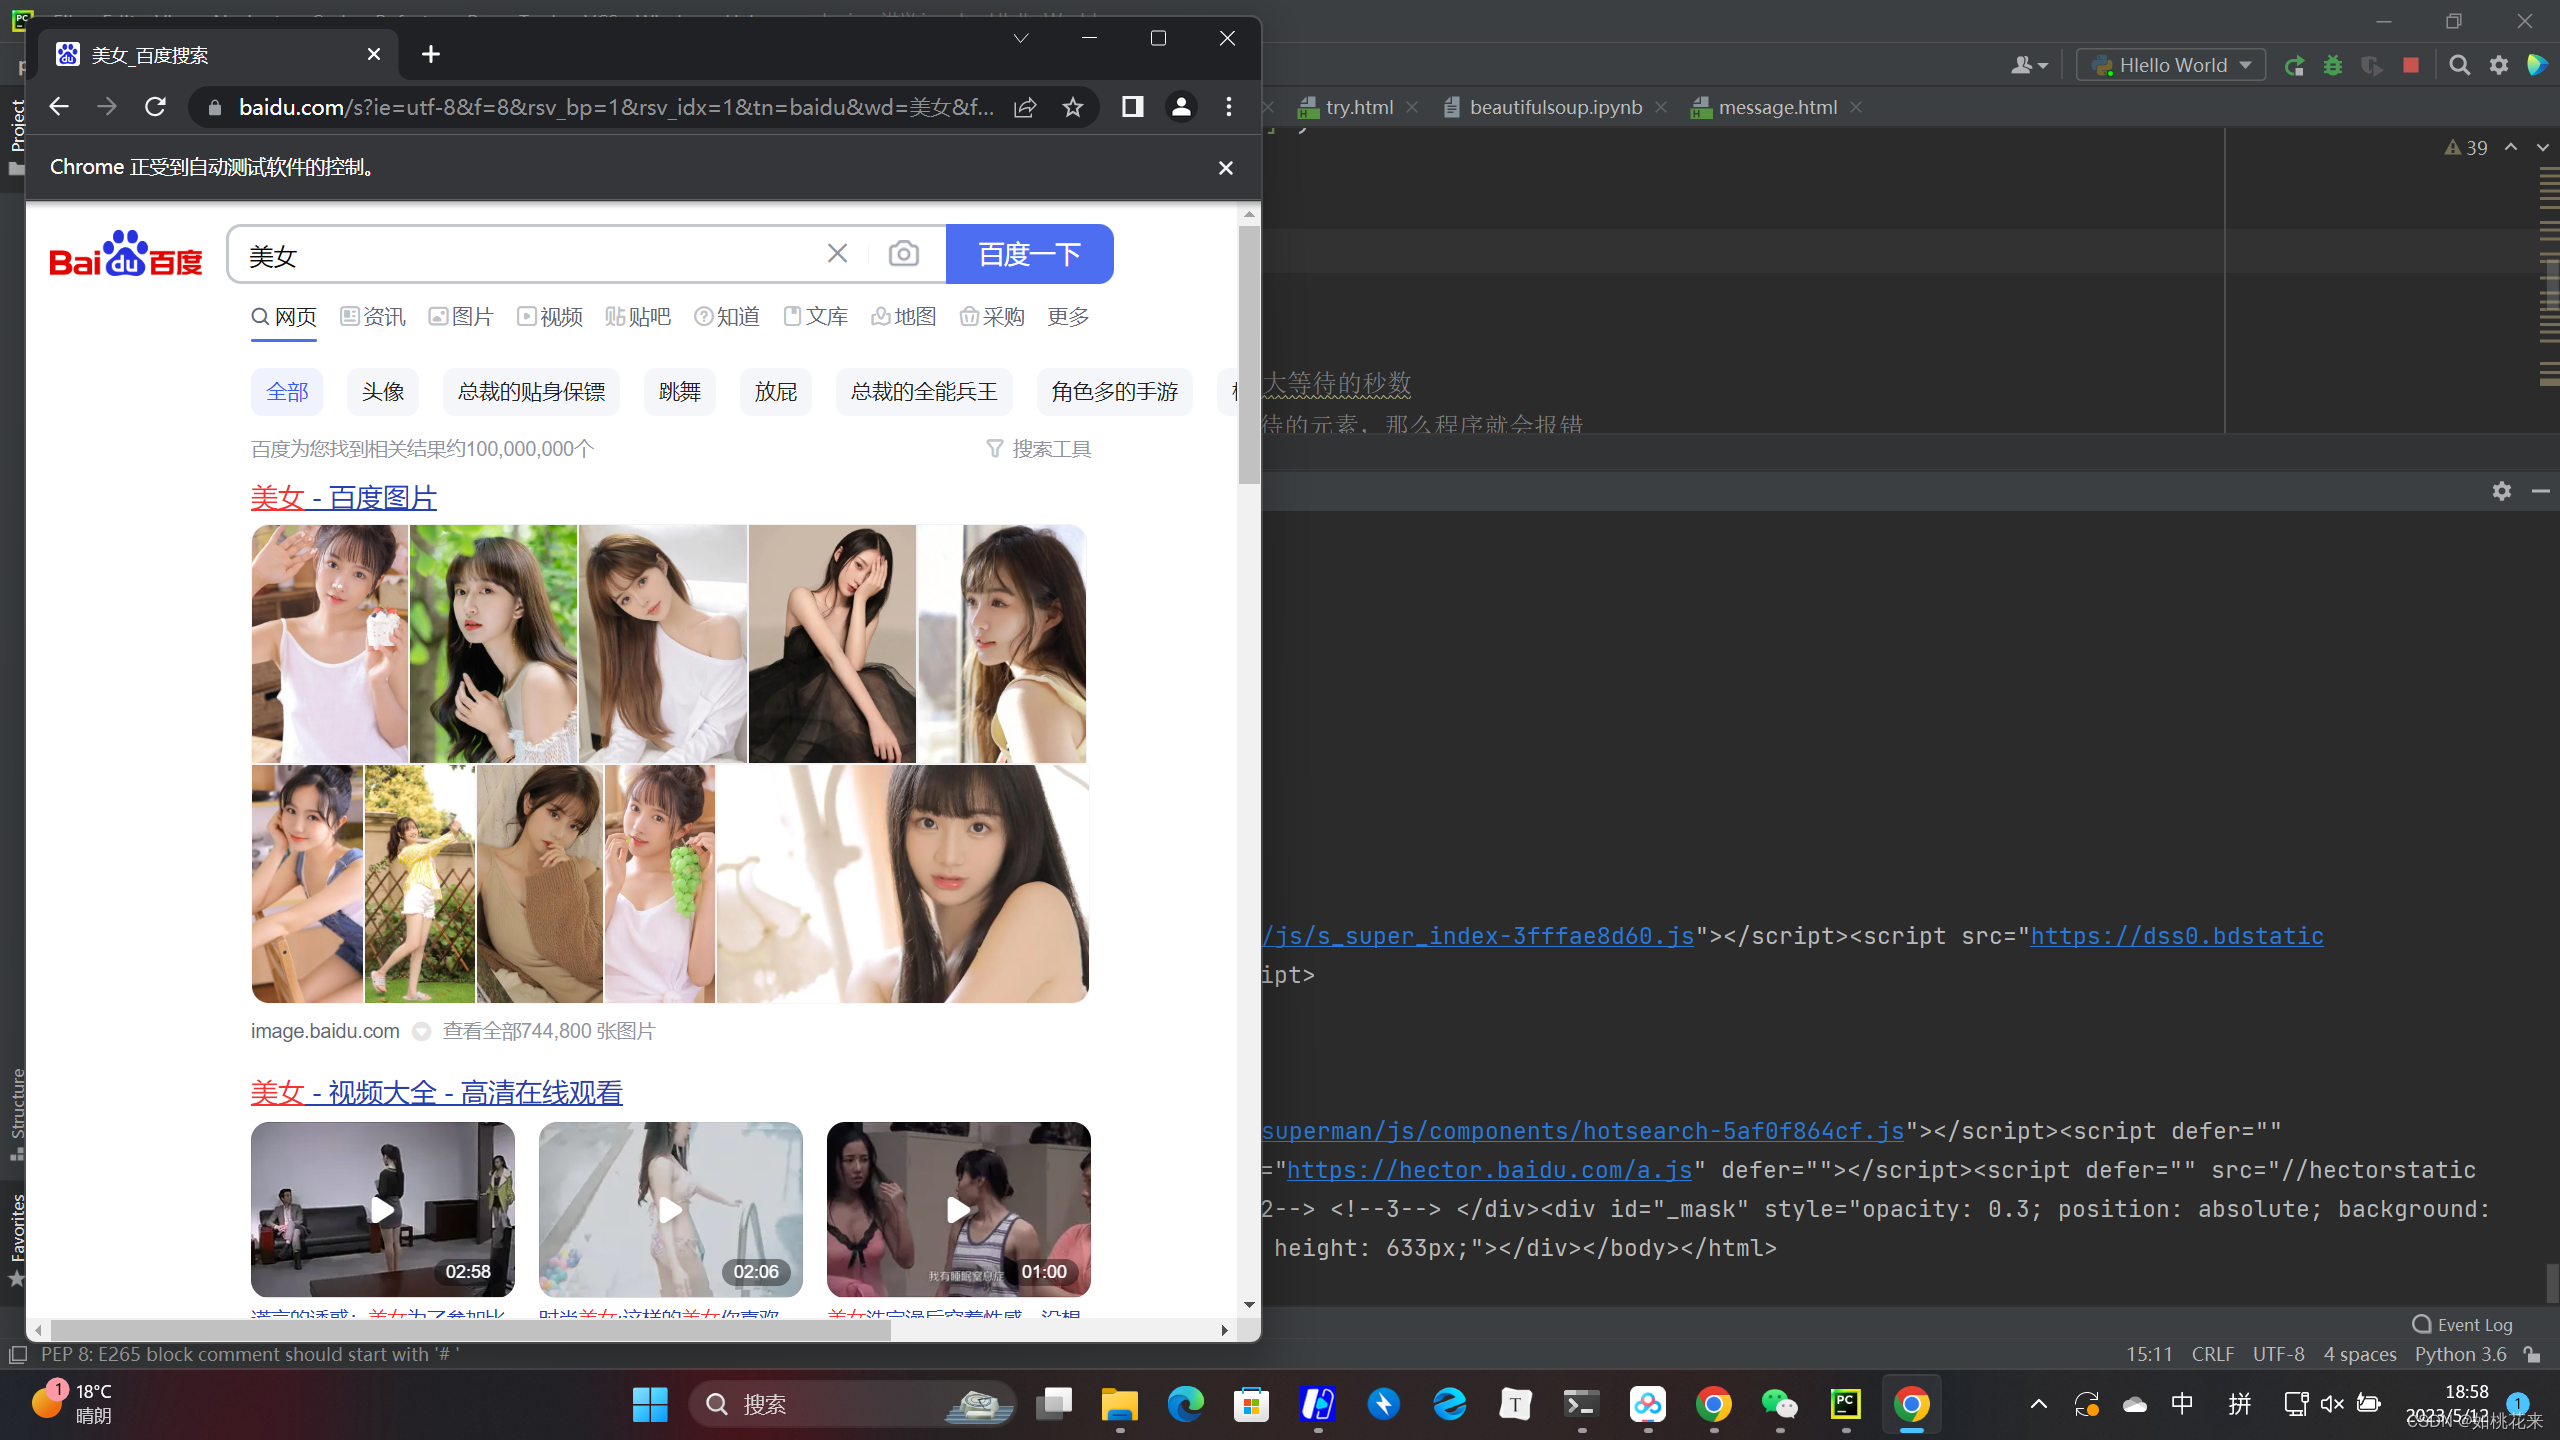Select the 全部 filter chip
2560x1440 pixels.
(287, 392)
